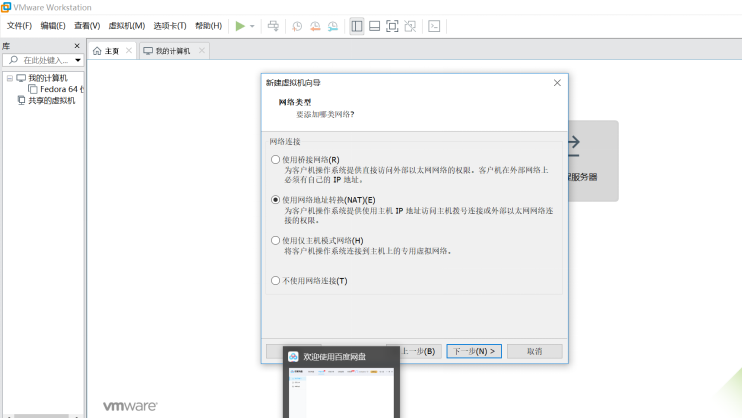Open the 文件(F) menu
Screen dimensions: 743x418
coord(19,26)
